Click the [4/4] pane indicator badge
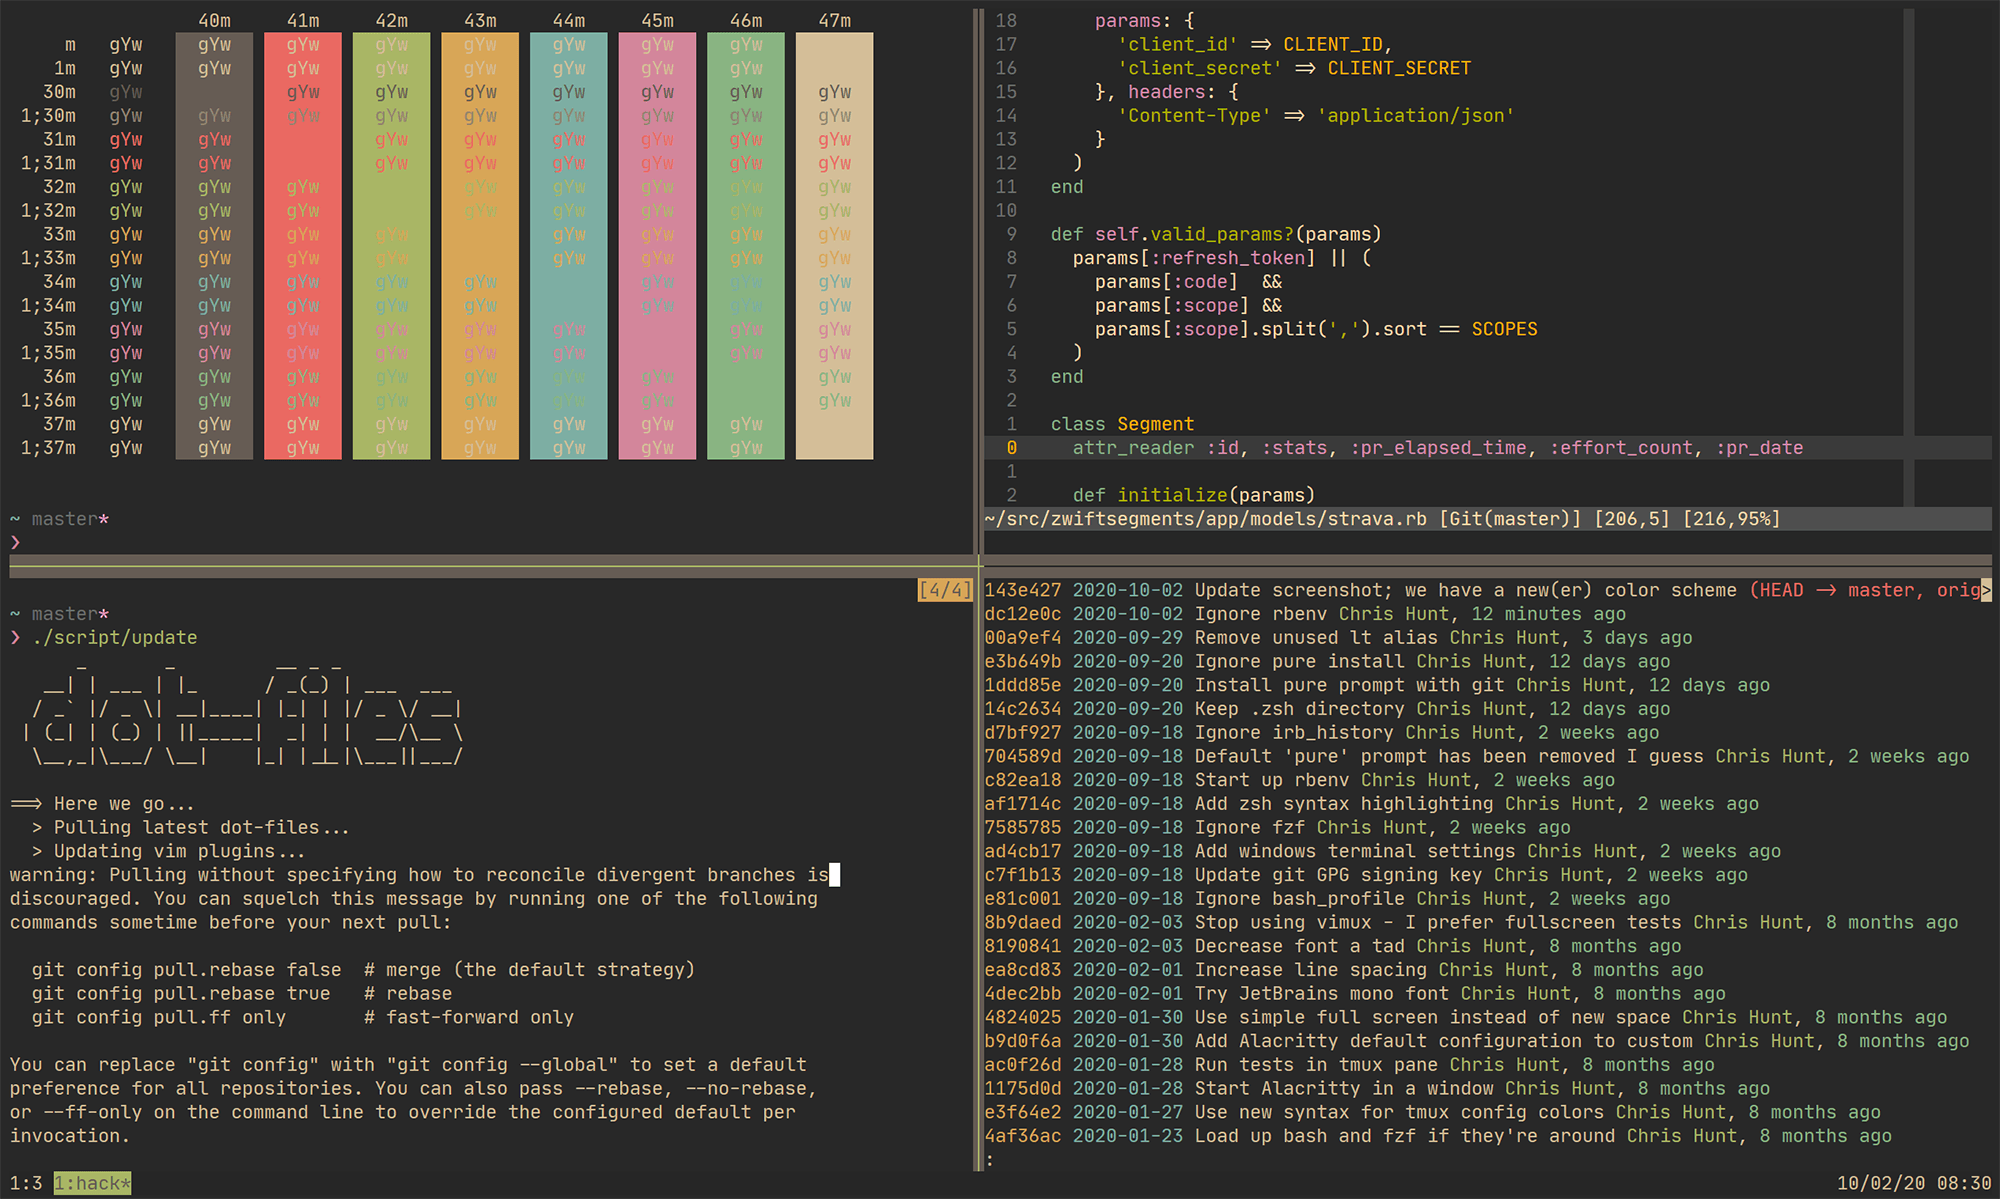This screenshot has height=1199, width=2000. [x=944, y=590]
